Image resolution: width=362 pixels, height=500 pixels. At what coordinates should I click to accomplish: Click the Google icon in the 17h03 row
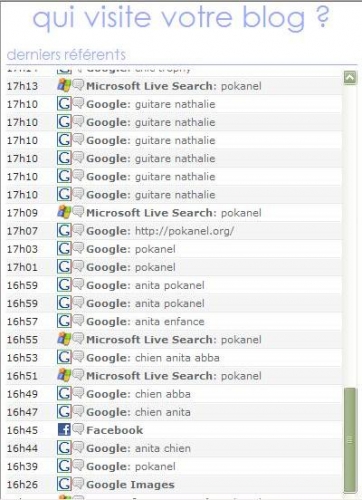point(64,249)
